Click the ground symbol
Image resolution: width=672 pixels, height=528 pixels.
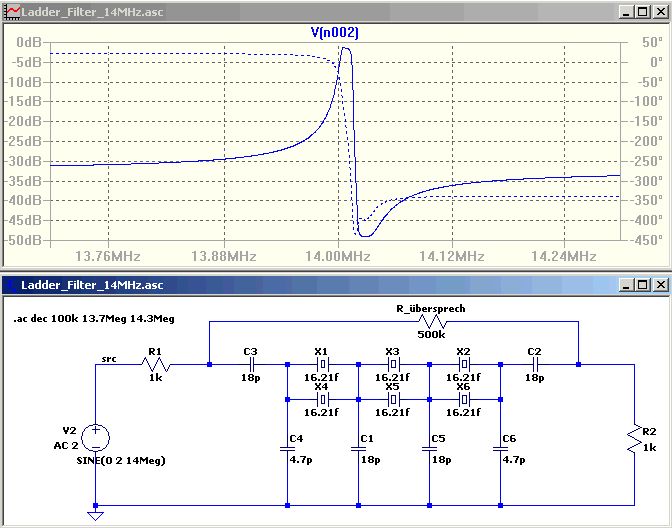click(x=96, y=516)
